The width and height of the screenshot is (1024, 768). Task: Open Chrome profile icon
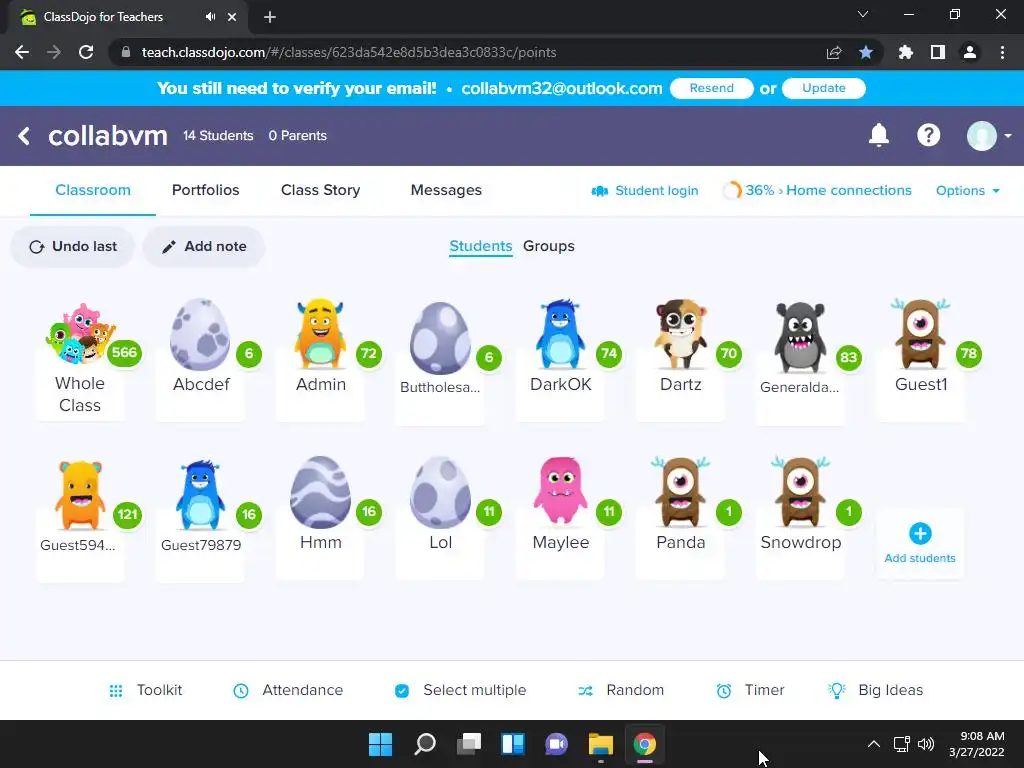click(x=970, y=52)
